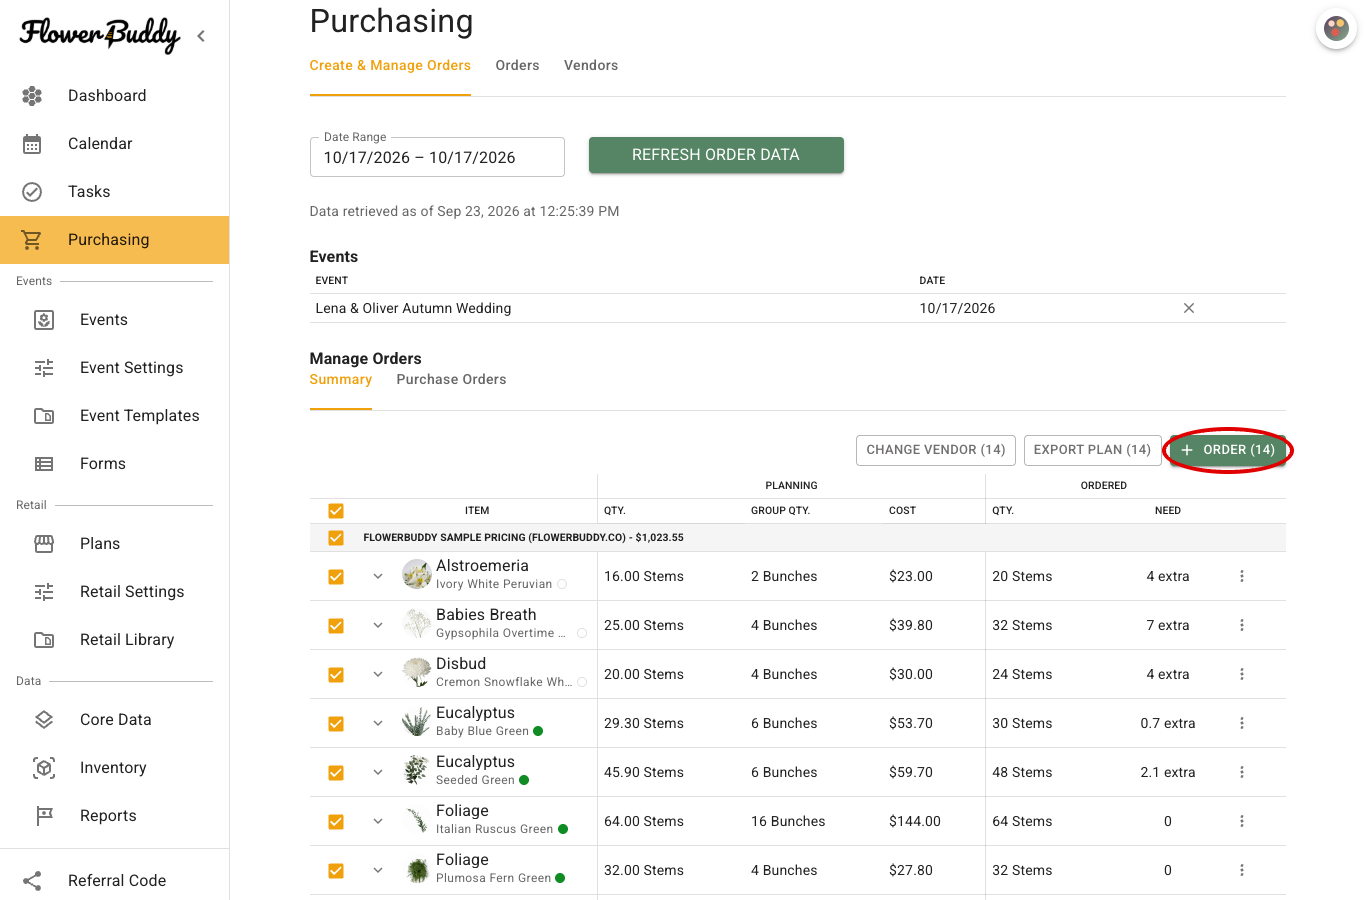Click the Export Plan (14) button

coord(1092,450)
